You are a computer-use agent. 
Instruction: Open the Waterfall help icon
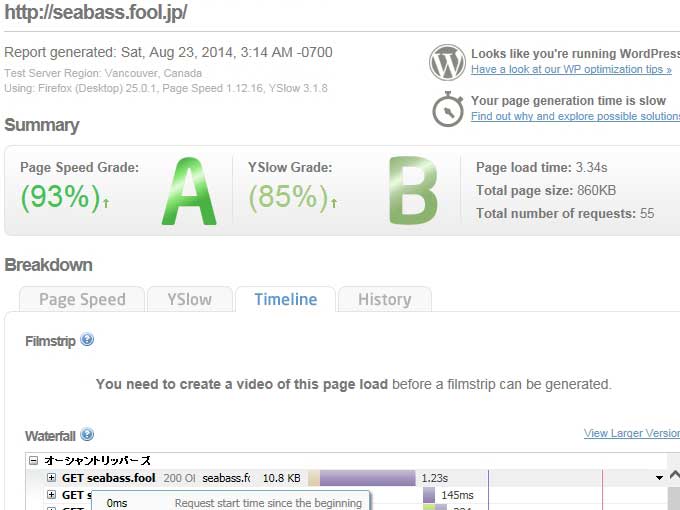(87, 435)
